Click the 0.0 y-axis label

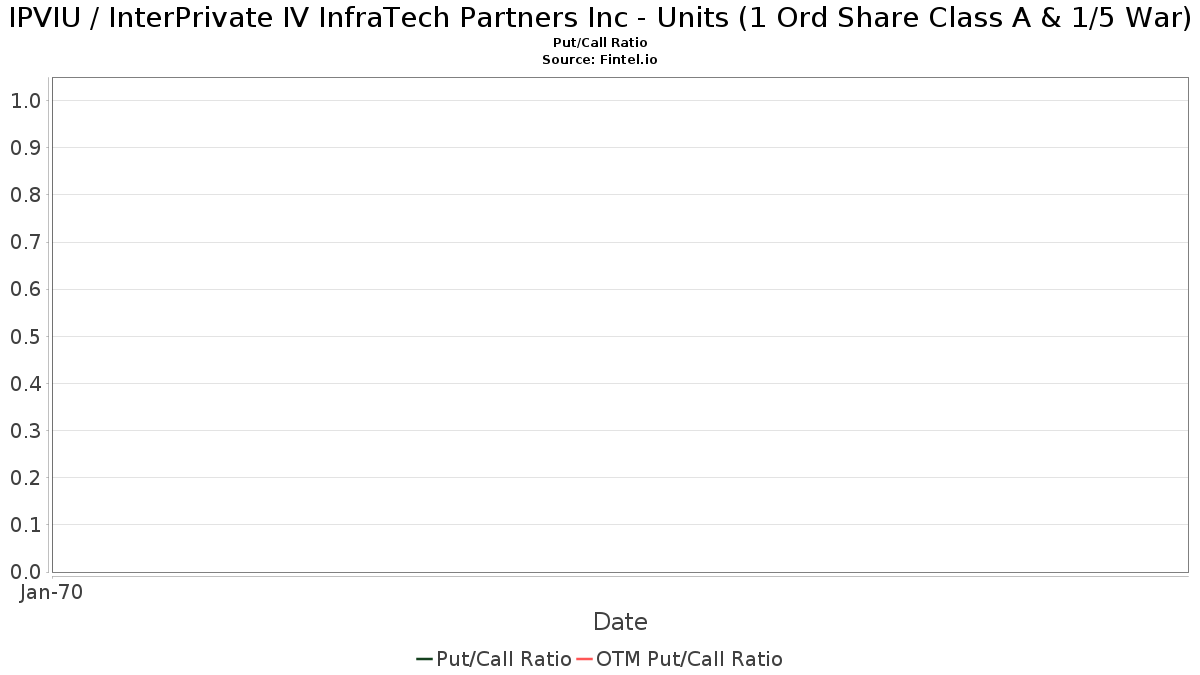tap(25, 572)
